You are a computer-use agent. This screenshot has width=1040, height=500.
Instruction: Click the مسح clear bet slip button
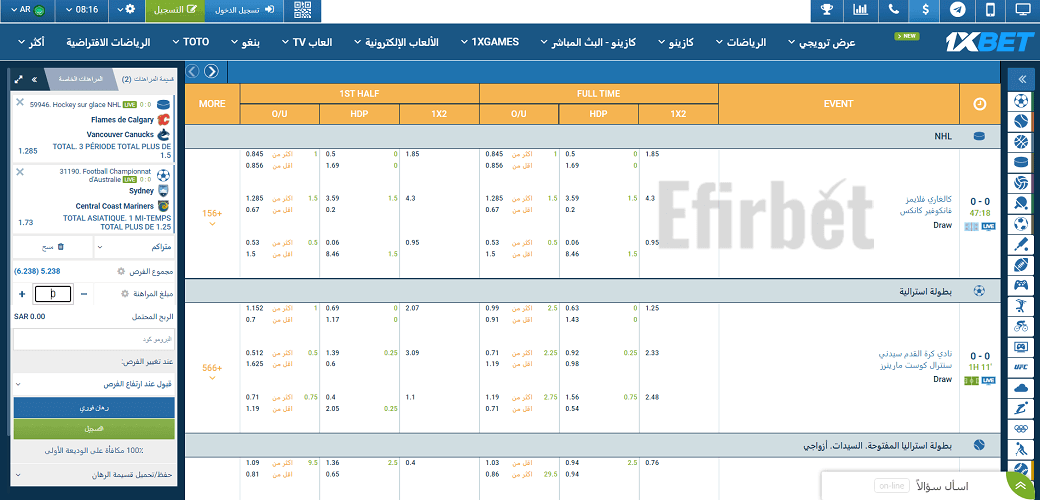(53, 247)
